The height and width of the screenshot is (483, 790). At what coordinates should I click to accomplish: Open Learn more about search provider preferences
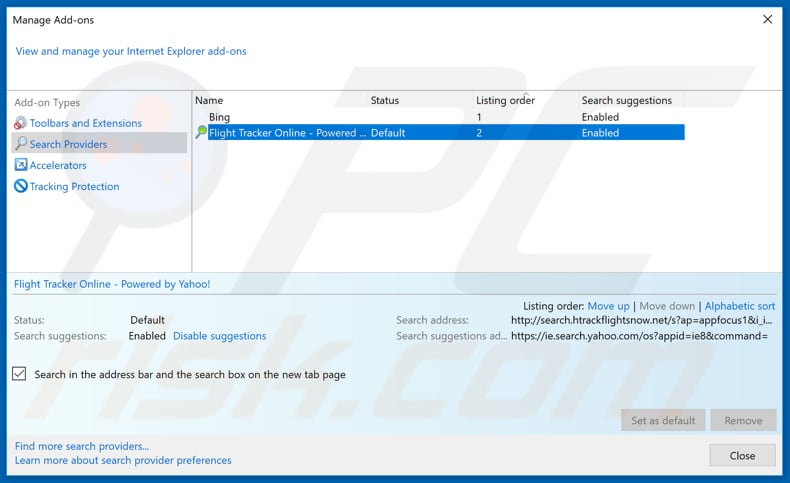click(123, 460)
